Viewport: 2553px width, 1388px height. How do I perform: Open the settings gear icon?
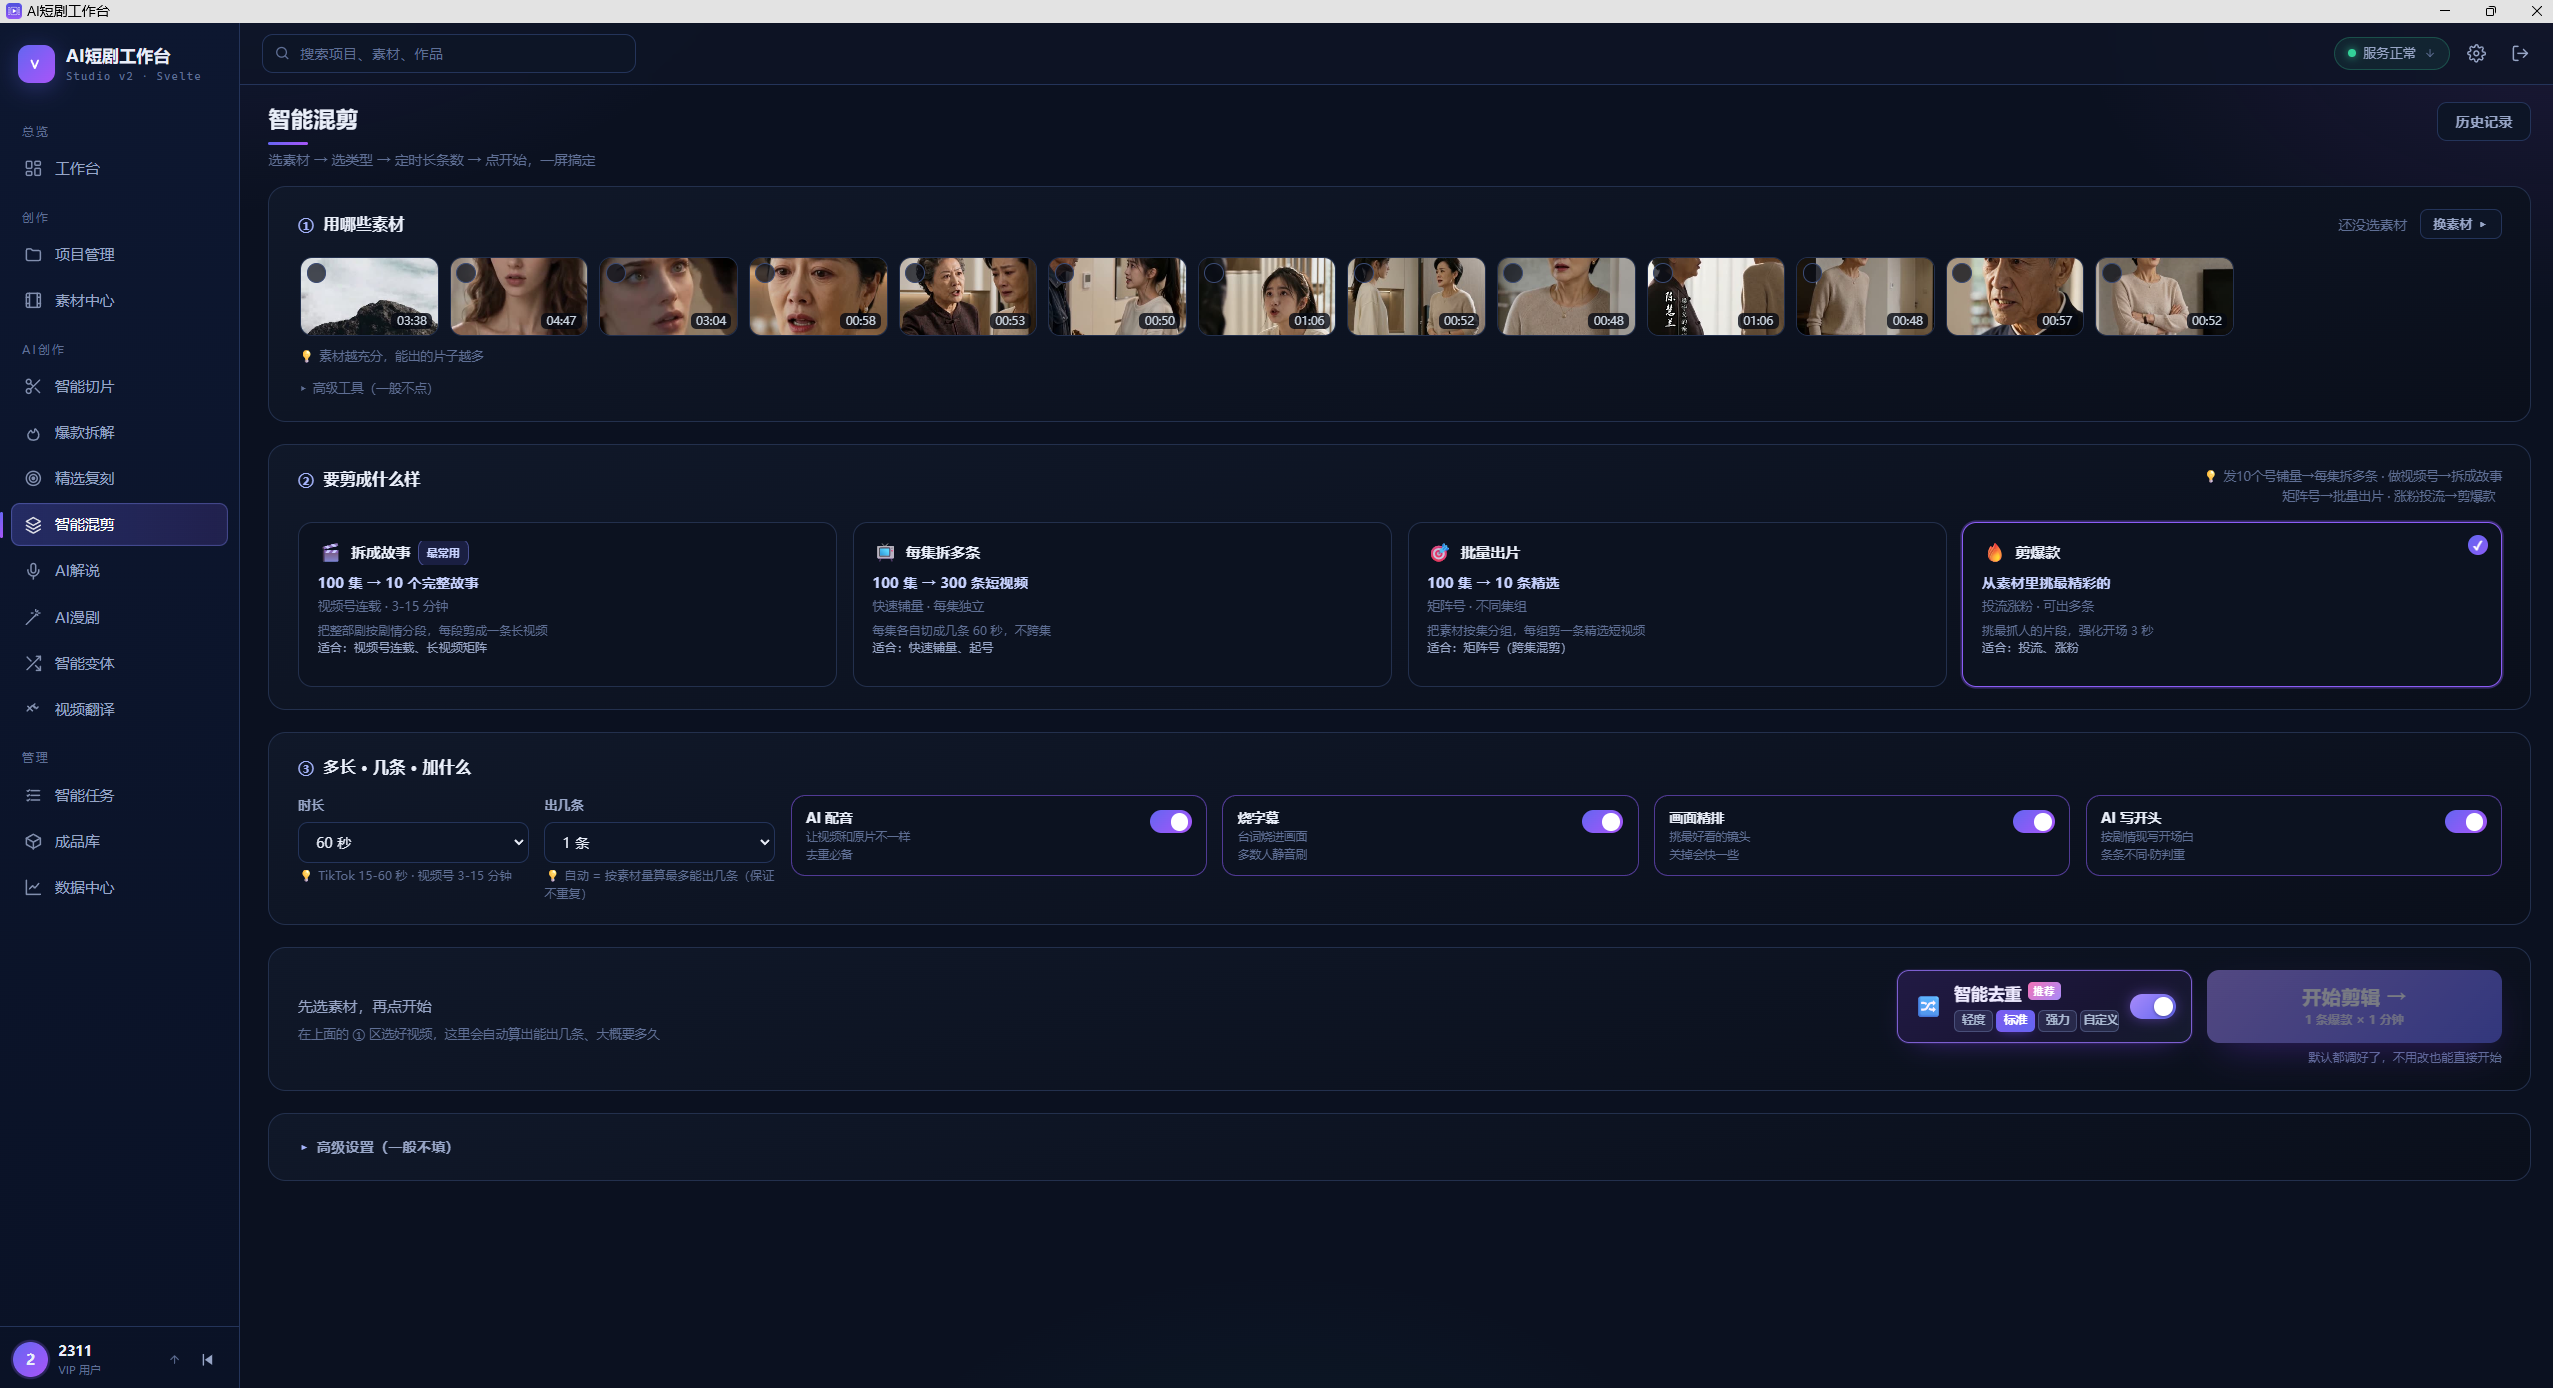(x=2476, y=54)
